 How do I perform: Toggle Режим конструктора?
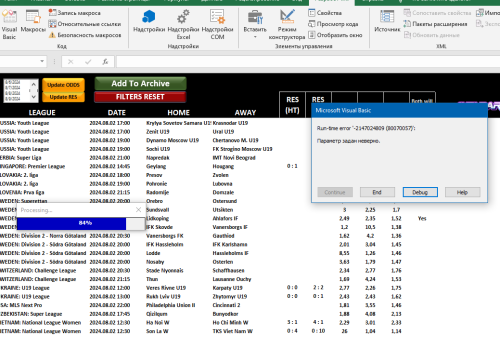pos(287,25)
